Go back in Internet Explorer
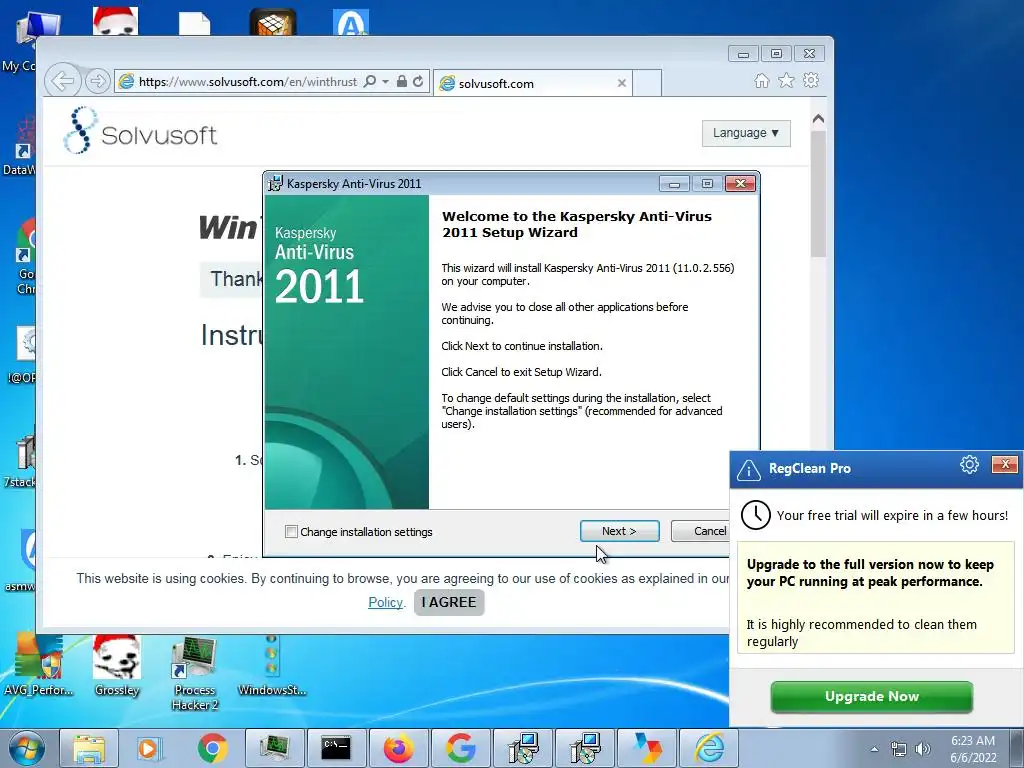The height and width of the screenshot is (768, 1024). [x=63, y=82]
